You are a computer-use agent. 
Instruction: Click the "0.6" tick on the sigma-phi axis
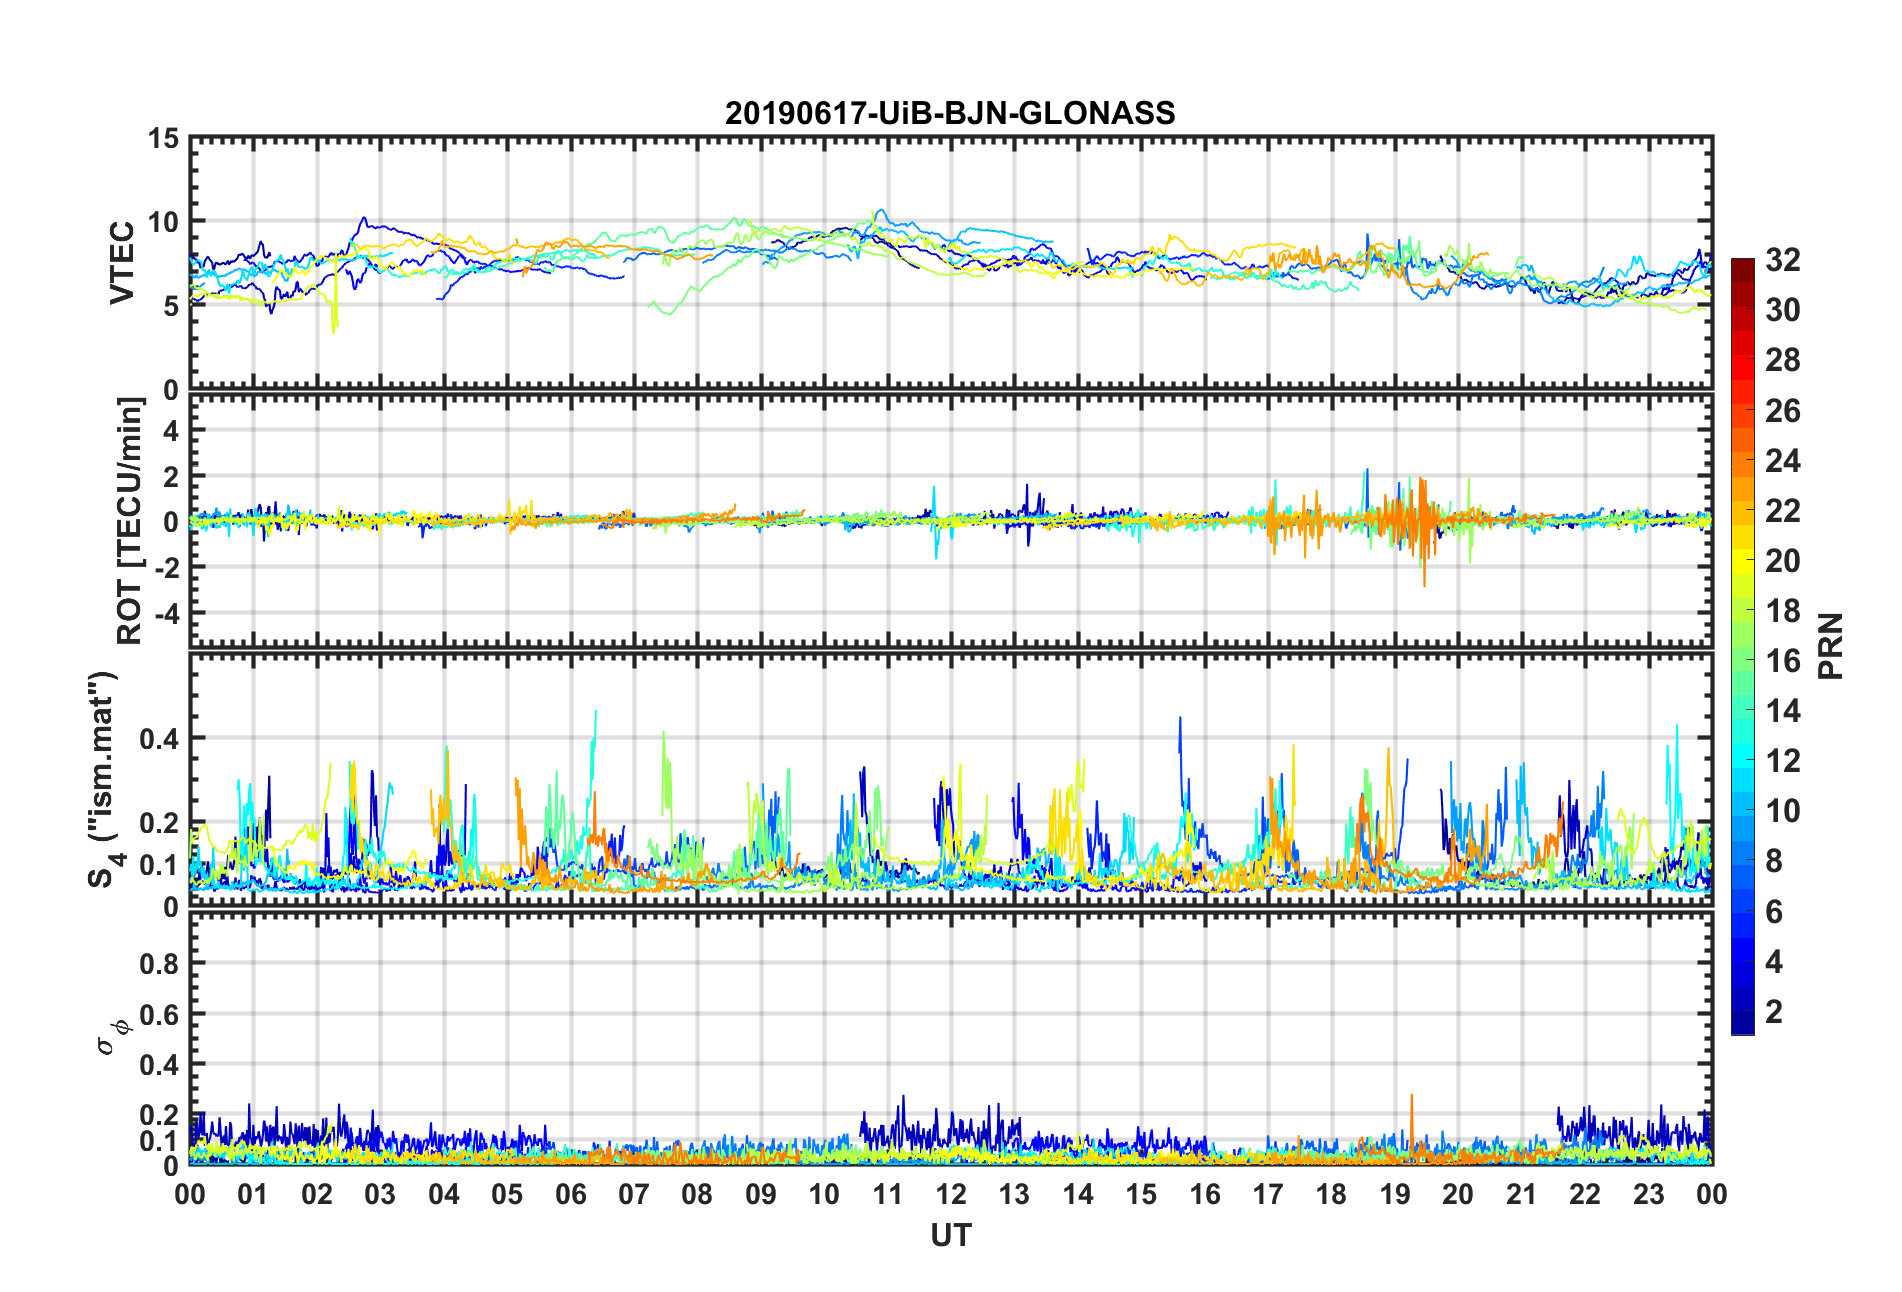[159, 1014]
